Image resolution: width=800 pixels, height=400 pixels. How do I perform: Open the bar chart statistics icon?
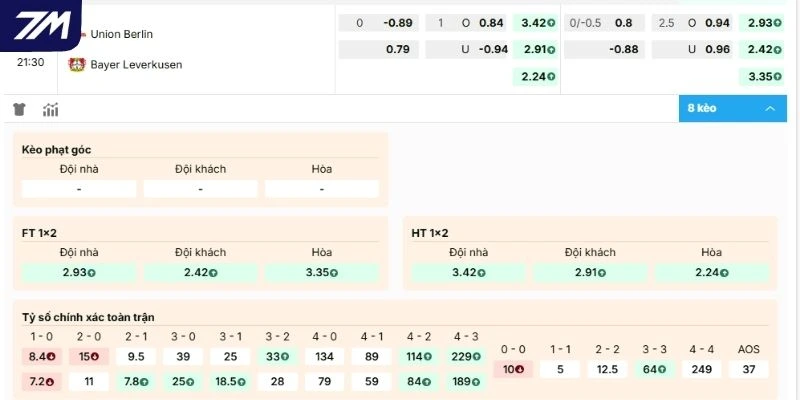[x=50, y=110]
